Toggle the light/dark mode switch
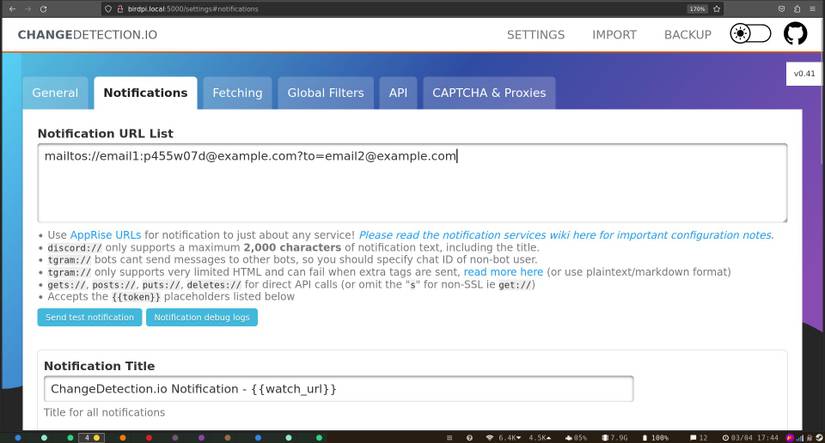Screen dimensions: 825x443 point(750,34)
